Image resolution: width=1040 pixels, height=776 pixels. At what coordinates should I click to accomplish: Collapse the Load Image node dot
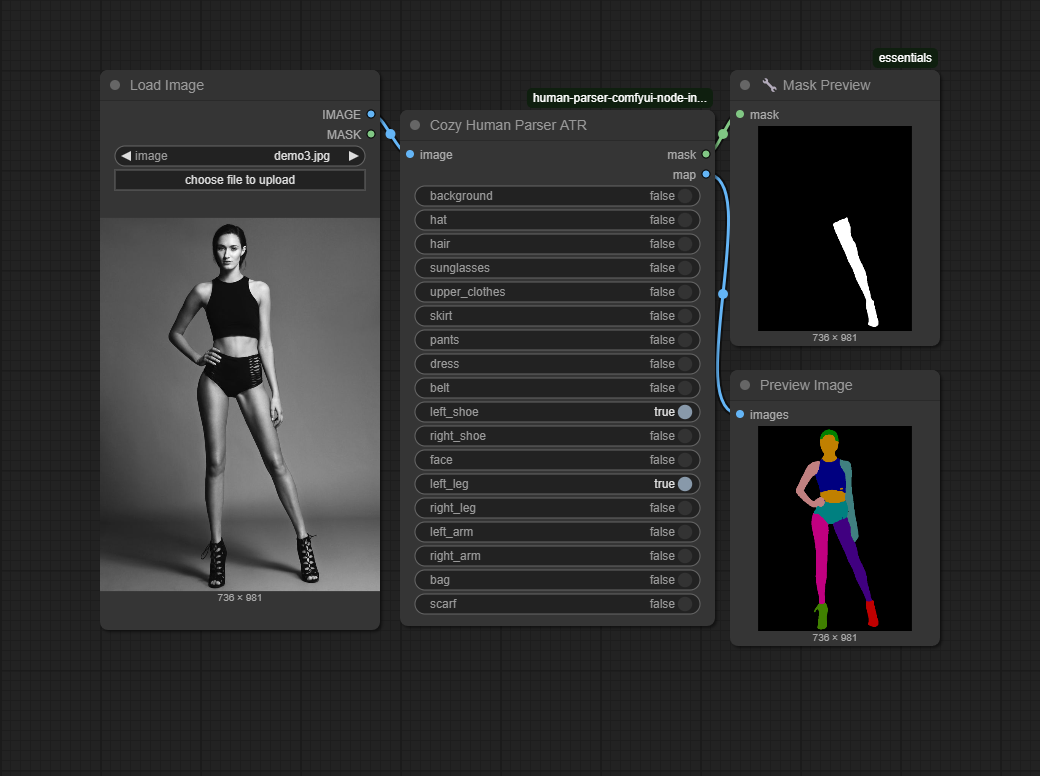(x=115, y=85)
